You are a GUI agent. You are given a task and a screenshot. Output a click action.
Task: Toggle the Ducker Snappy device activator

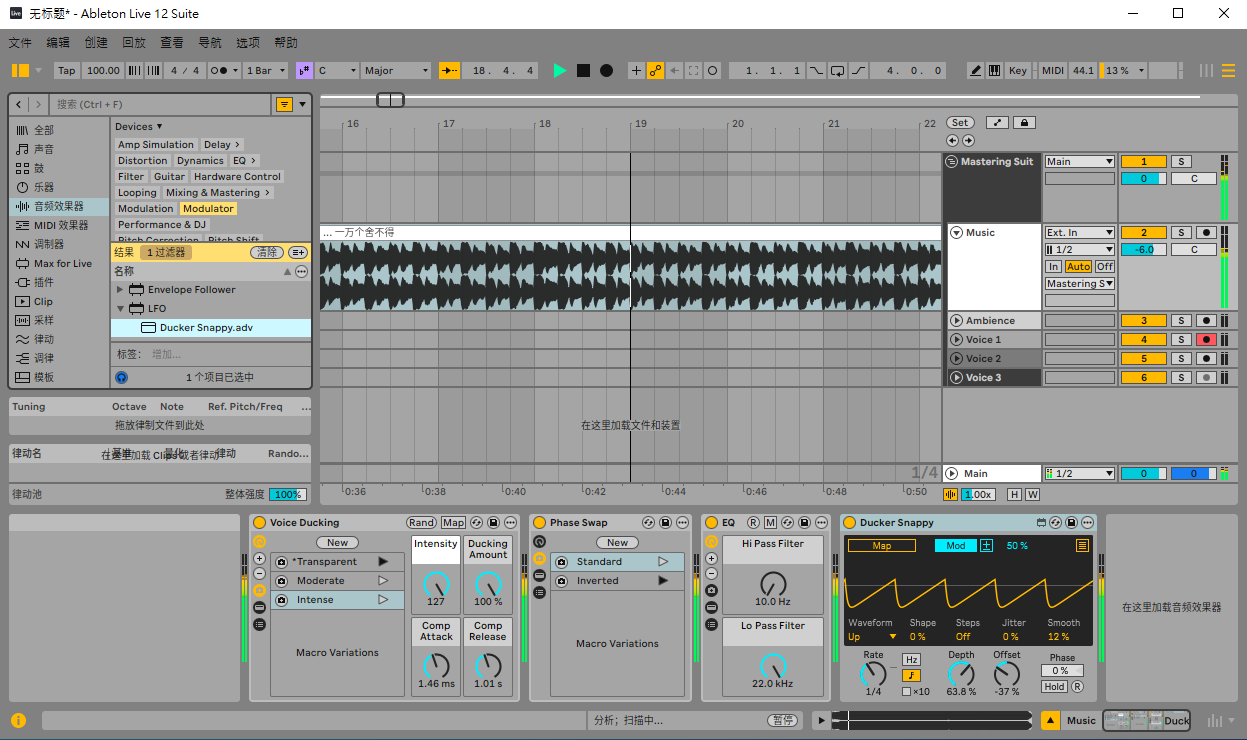[849, 523]
